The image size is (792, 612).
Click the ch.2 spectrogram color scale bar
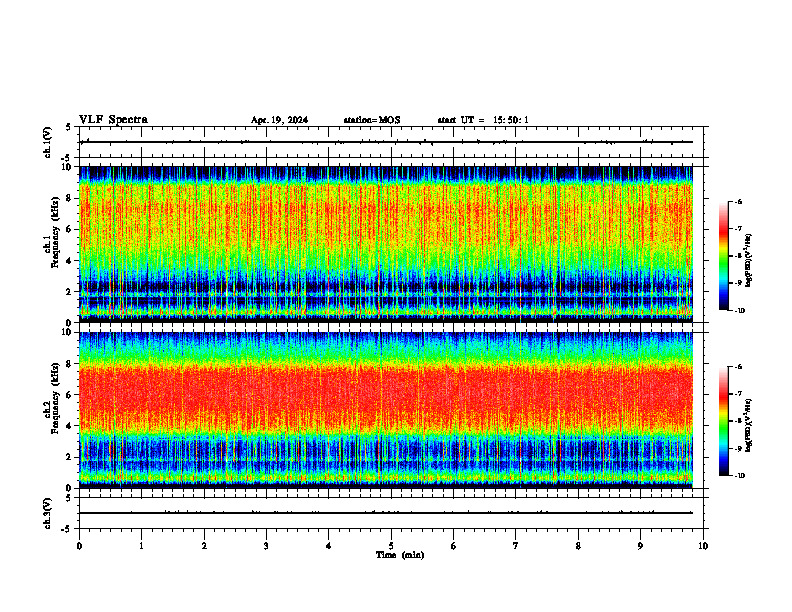coord(724,421)
